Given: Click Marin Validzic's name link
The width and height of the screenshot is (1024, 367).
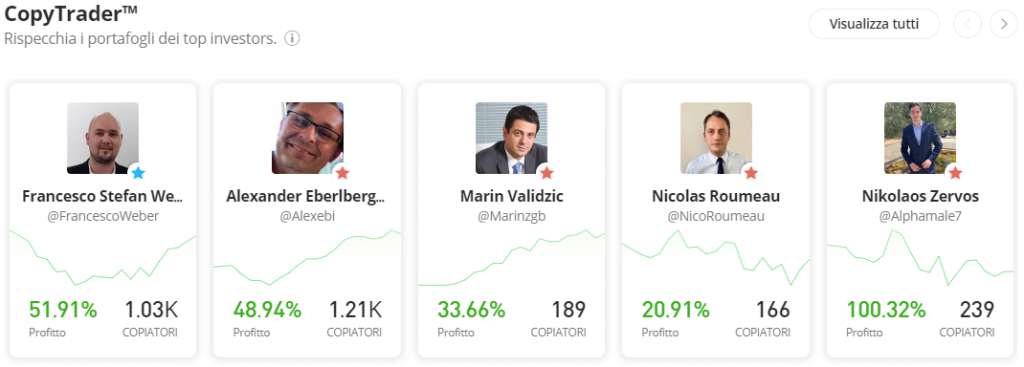Looking at the screenshot, I should click(x=511, y=196).
